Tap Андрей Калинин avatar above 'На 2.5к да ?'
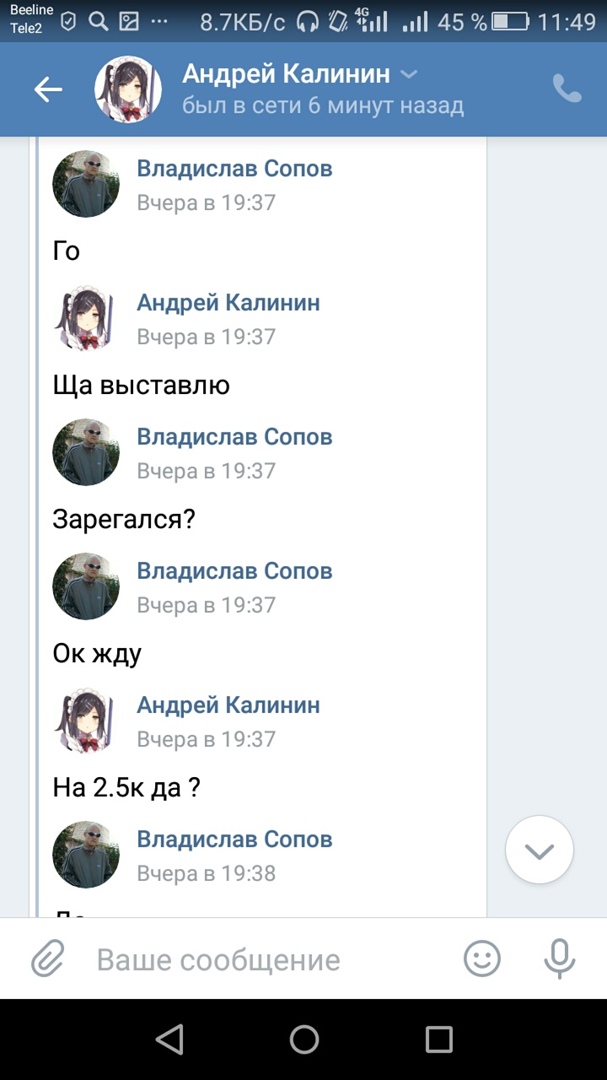Screen dimensions: 607x1080 86,720
